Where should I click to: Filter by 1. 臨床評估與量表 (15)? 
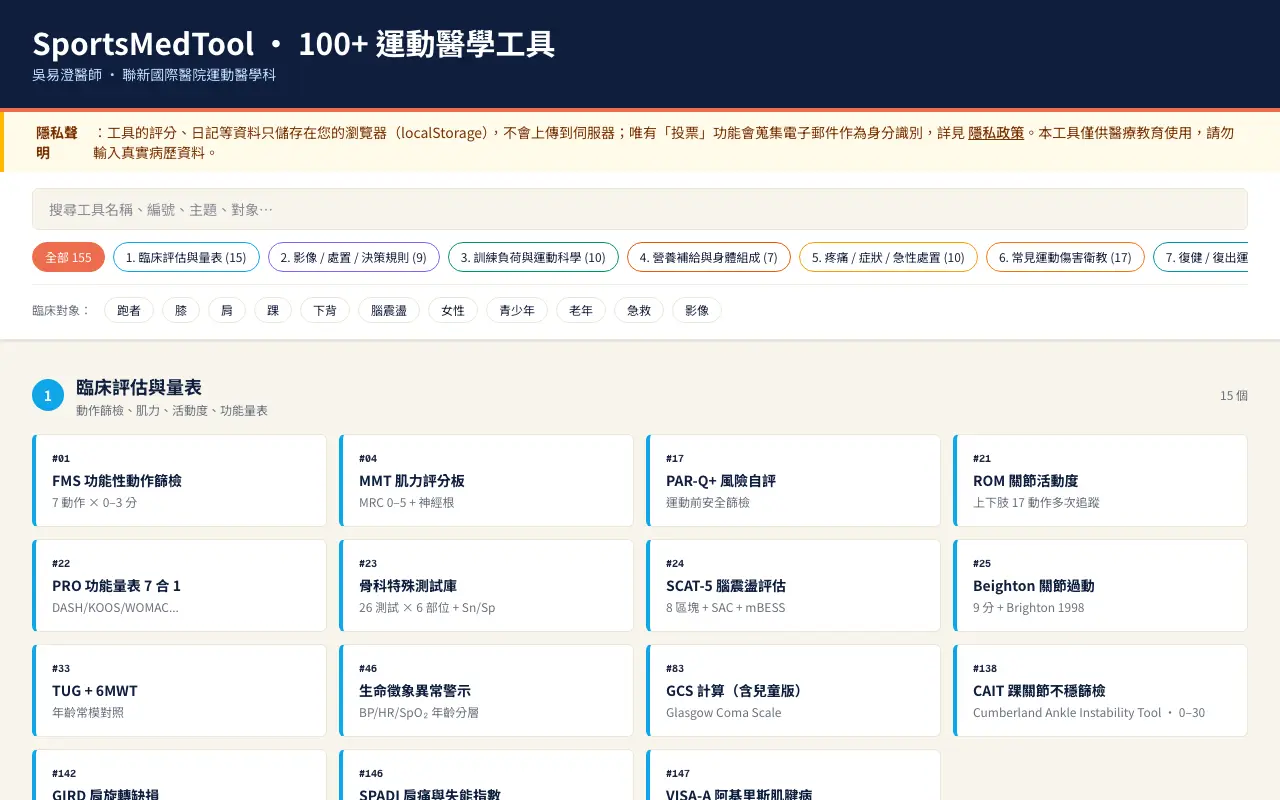(186, 257)
